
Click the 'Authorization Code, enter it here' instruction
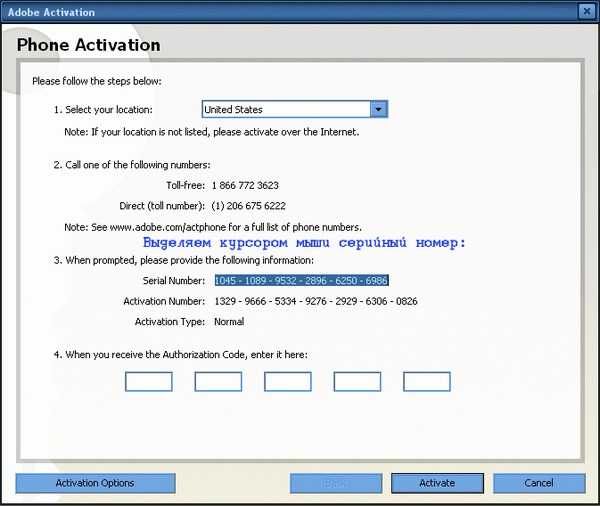coord(181,355)
